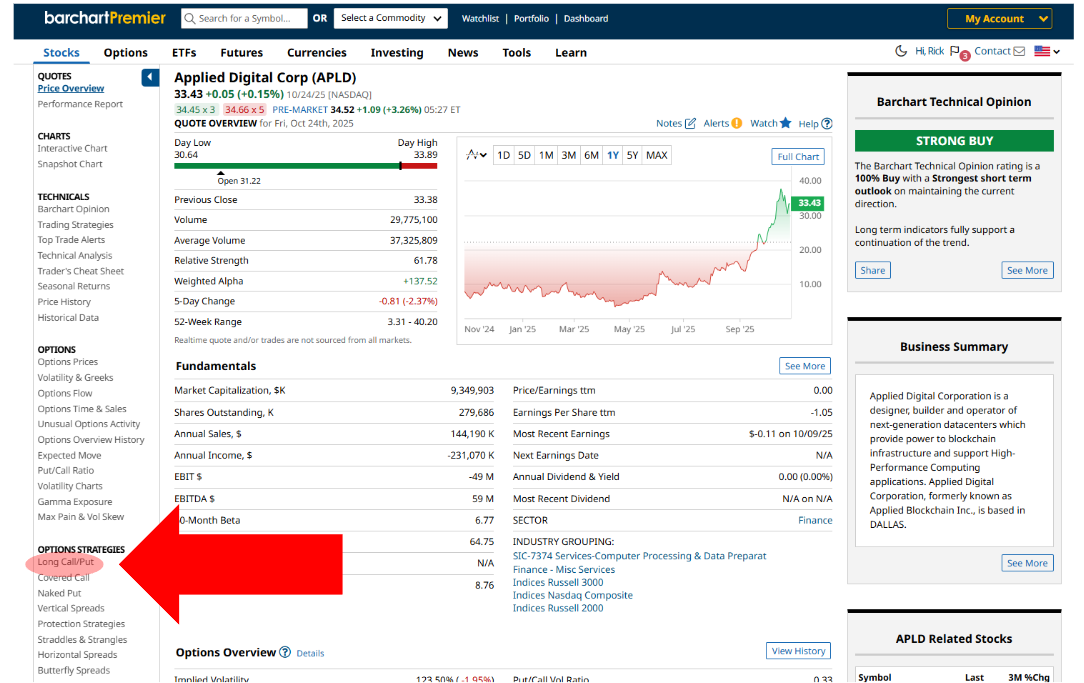
Task: Open the flag notifications icon with badge
Action: pyautogui.click(x=955, y=52)
